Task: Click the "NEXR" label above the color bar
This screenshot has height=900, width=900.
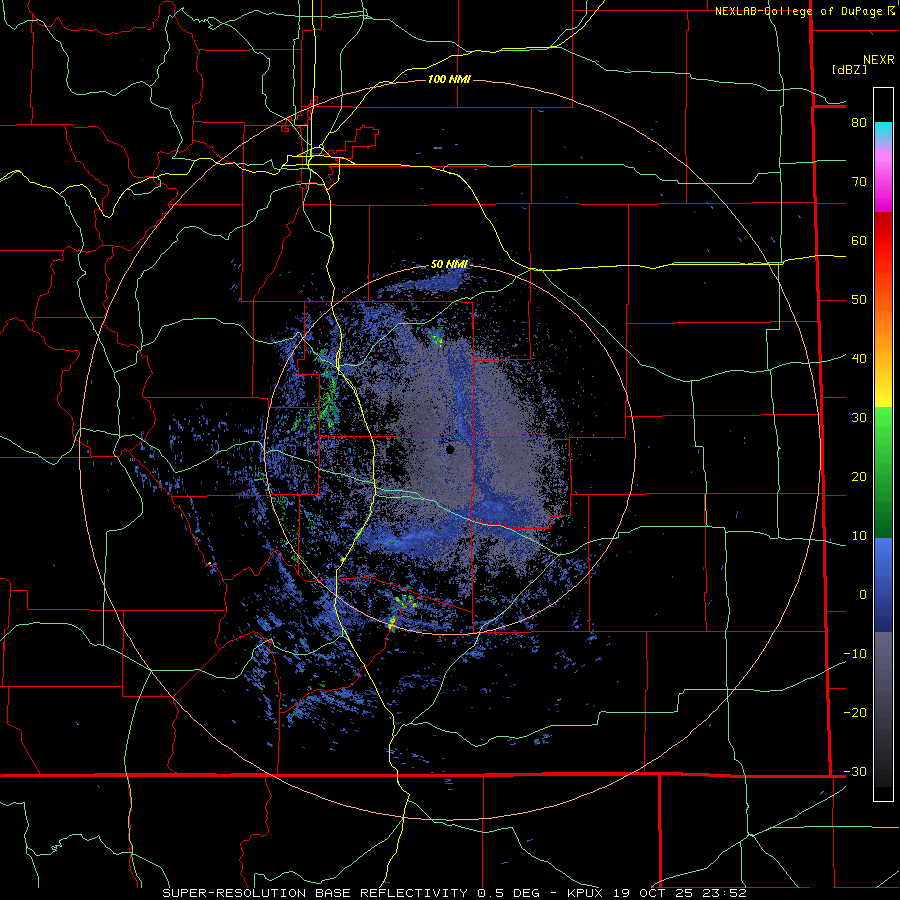Action: click(x=878, y=60)
